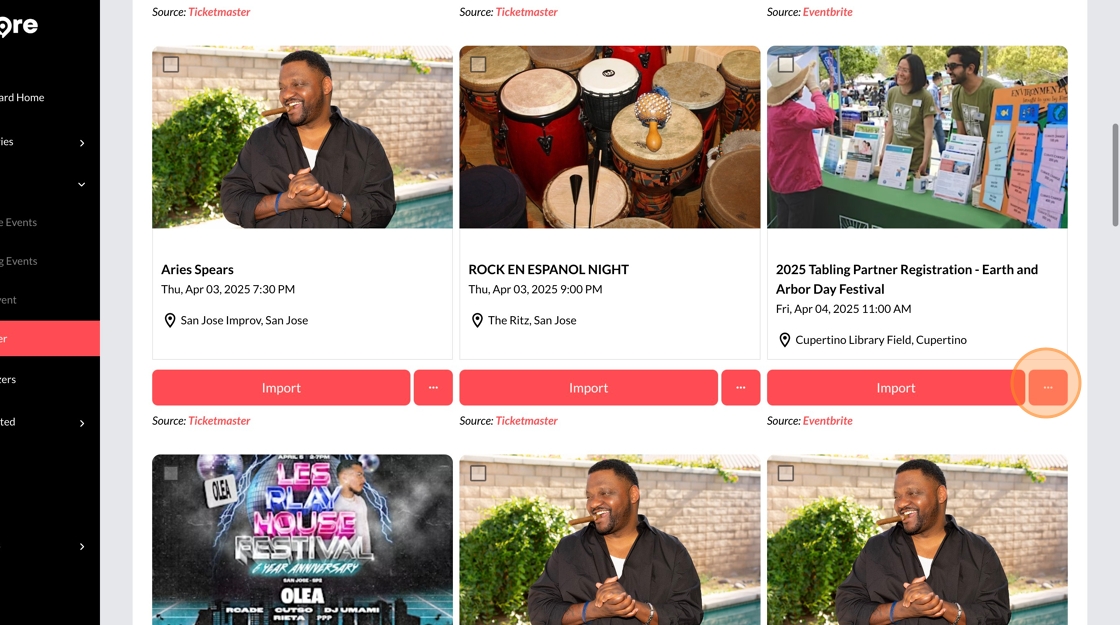Expand the bottom sidebar chevron arrow
1120x625 pixels.
tap(81, 546)
